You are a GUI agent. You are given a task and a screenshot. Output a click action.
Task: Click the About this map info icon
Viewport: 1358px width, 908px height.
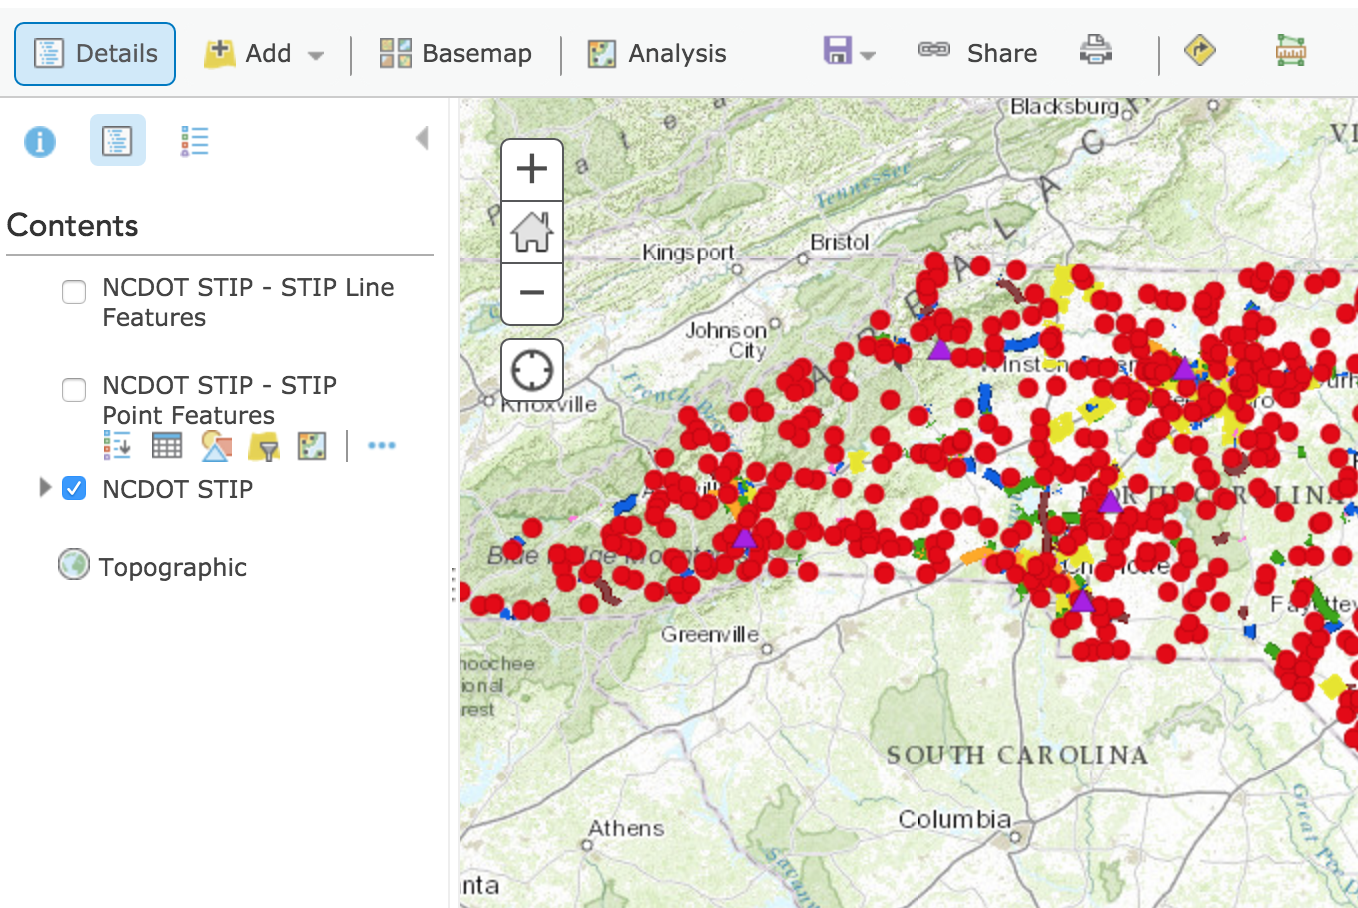coord(40,140)
